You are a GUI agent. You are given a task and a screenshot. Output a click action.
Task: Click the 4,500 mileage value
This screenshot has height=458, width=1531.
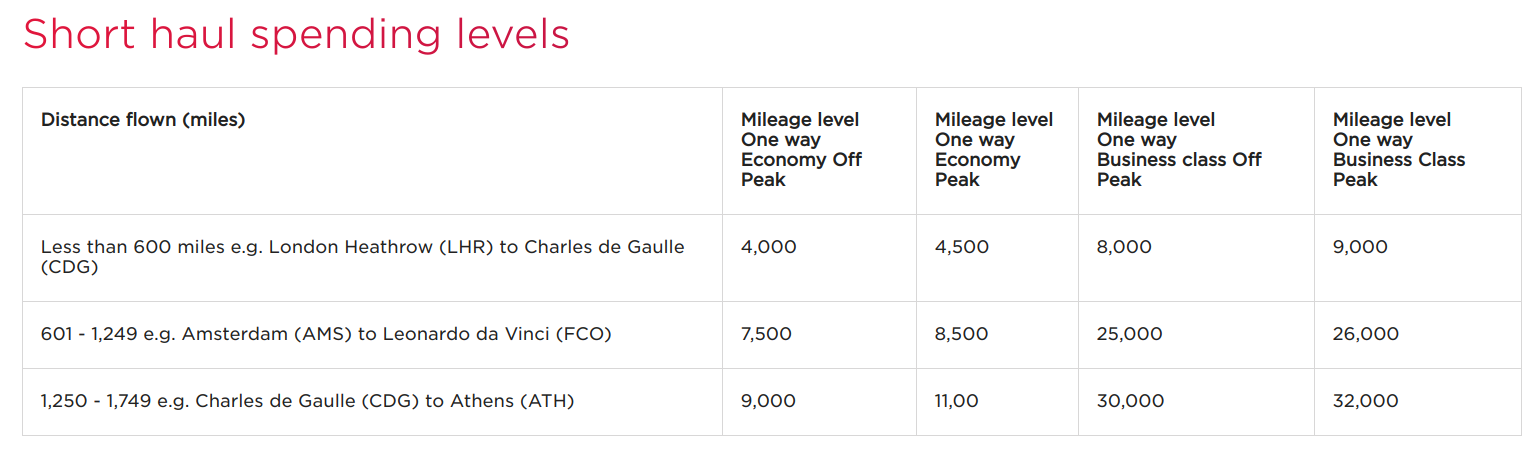962,247
